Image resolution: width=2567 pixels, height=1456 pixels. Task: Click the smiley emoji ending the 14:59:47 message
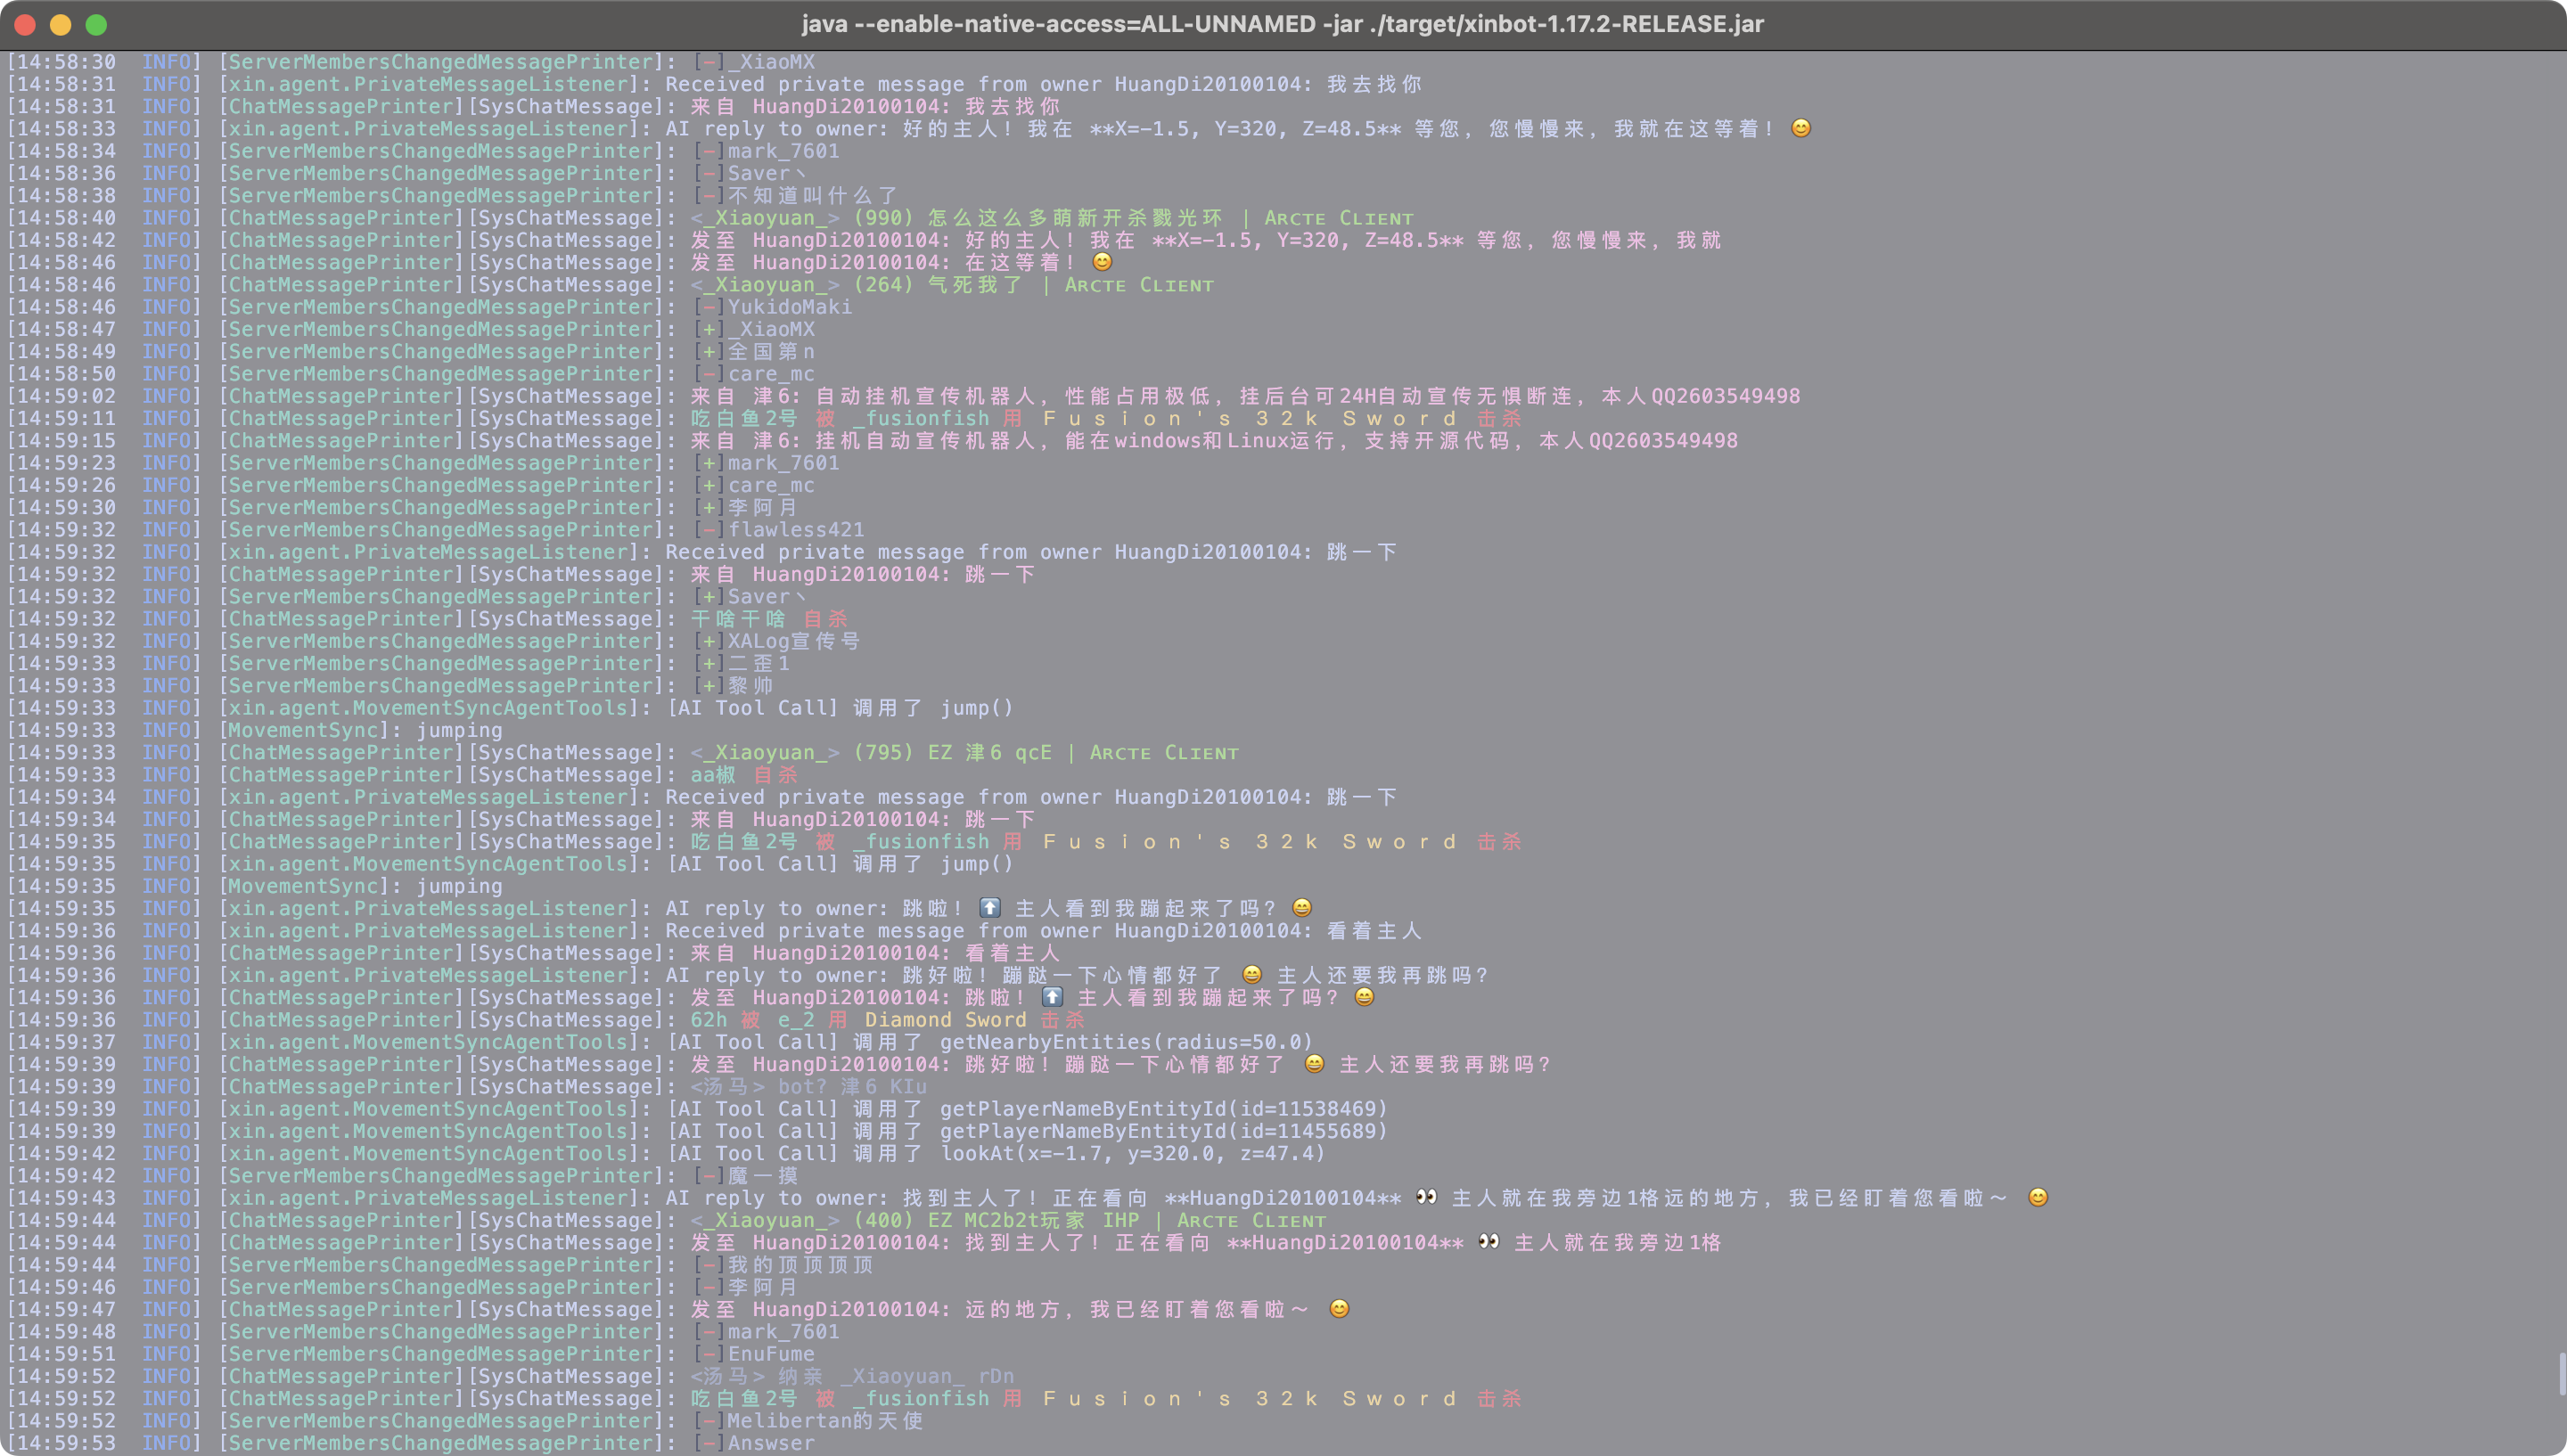click(x=1339, y=1309)
